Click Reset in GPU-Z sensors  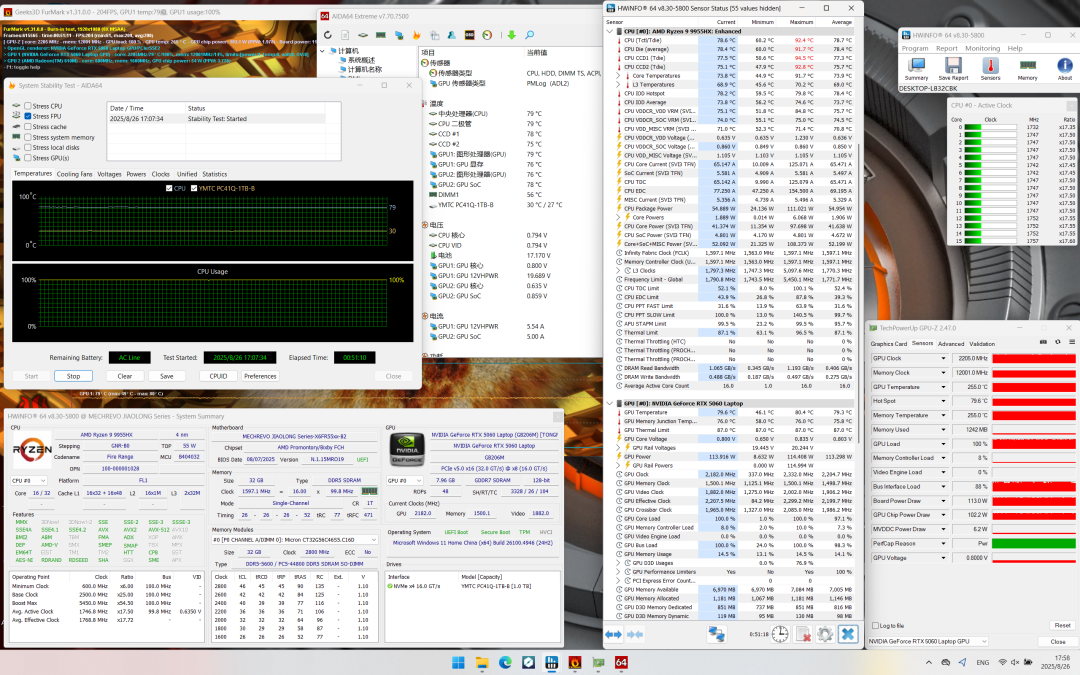coord(1062,625)
